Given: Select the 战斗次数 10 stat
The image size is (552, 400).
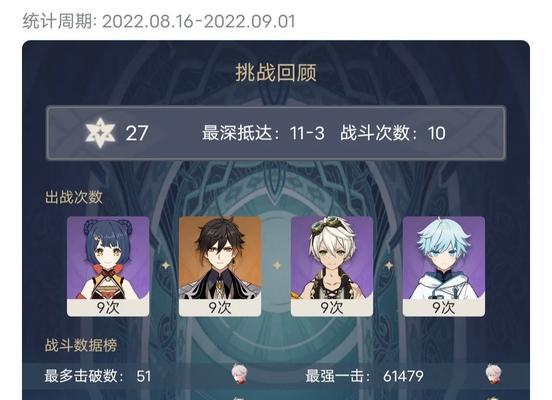Looking at the screenshot, I should point(393,133).
